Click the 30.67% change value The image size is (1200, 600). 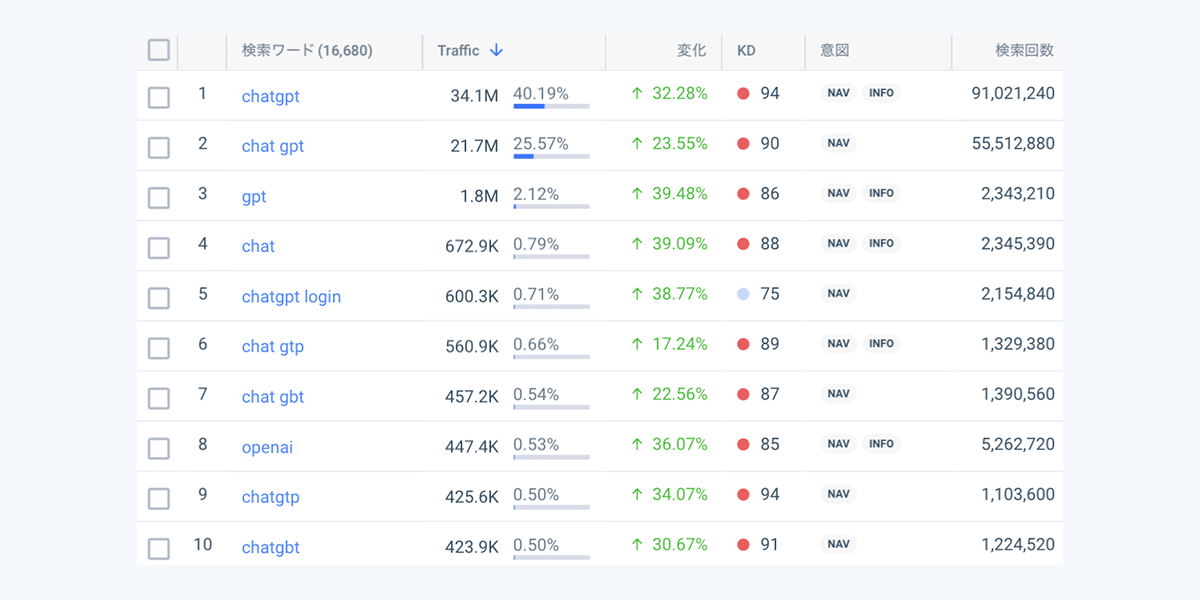[x=680, y=544]
